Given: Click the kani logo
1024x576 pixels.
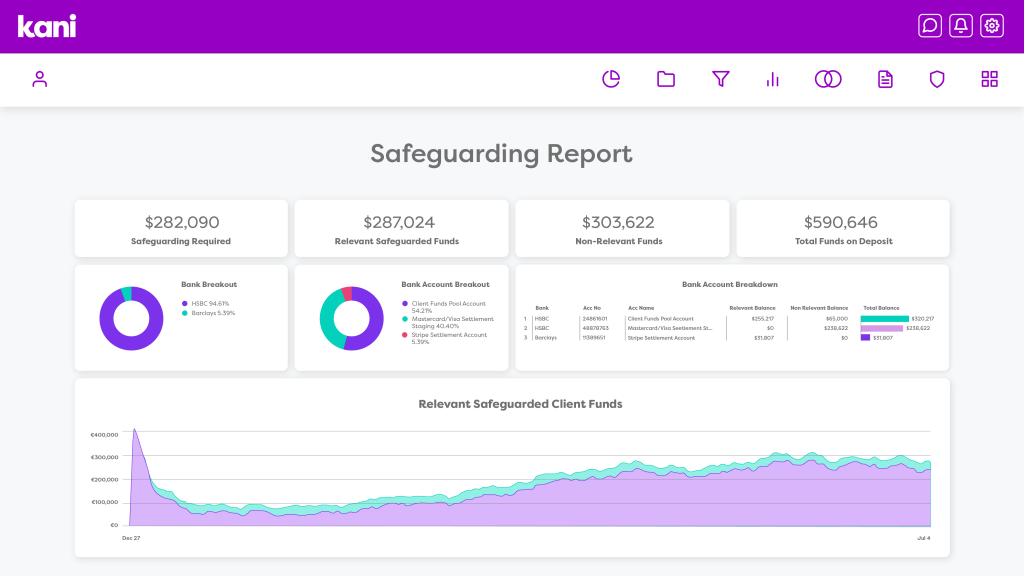Looking at the screenshot, I should pyautogui.click(x=47, y=26).
